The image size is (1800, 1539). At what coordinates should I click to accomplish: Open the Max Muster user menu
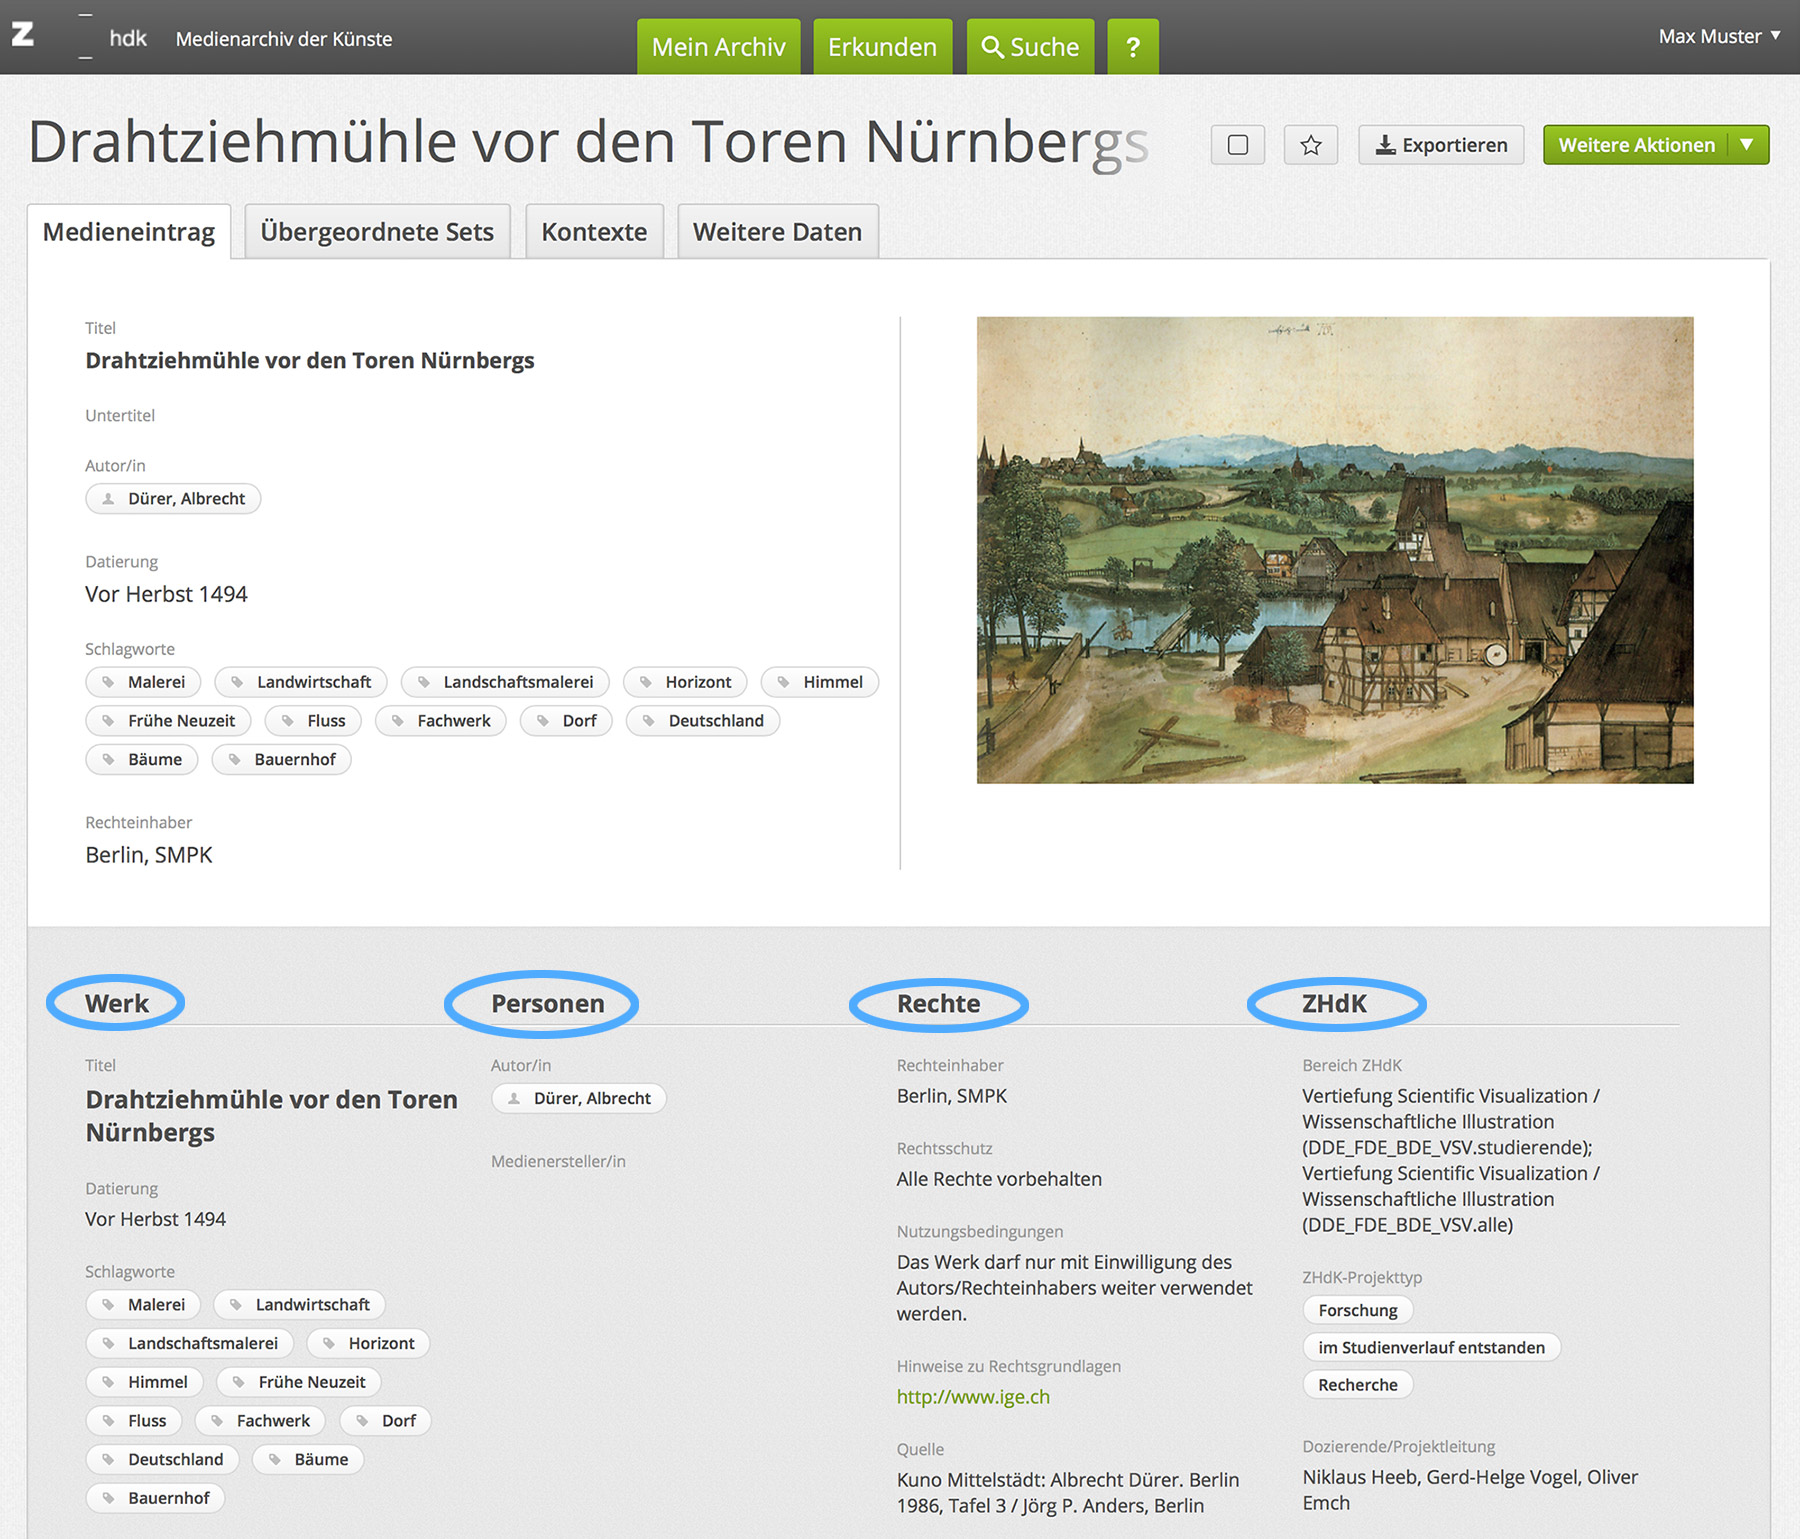click(x=1718, y=37)
